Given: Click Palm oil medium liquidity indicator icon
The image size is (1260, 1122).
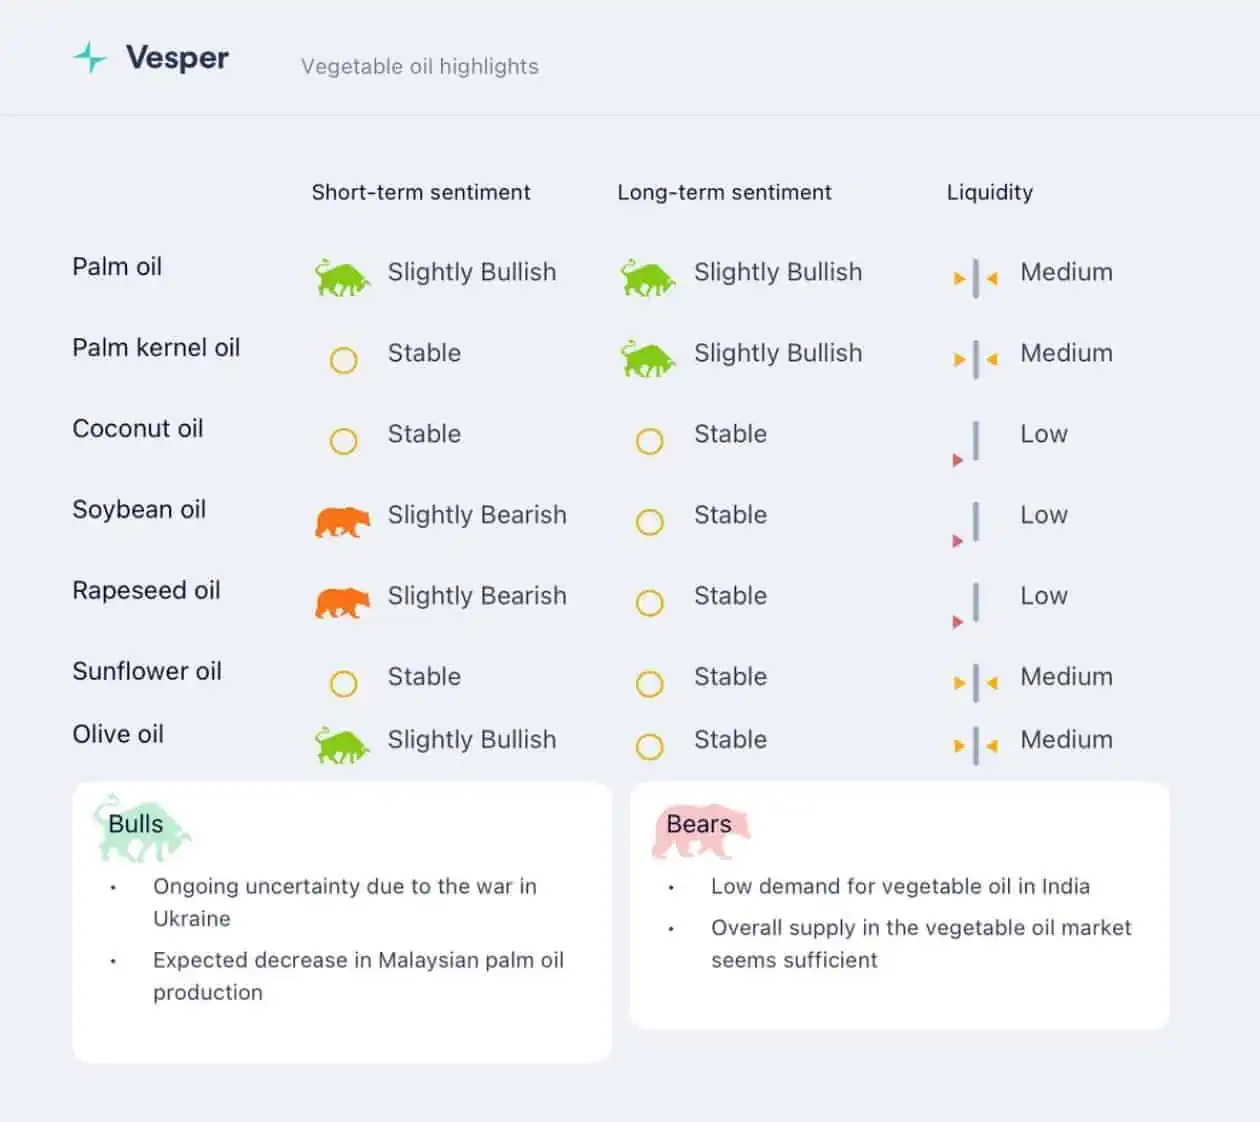Looking at the screenshot, I should (x=976, y=278).
